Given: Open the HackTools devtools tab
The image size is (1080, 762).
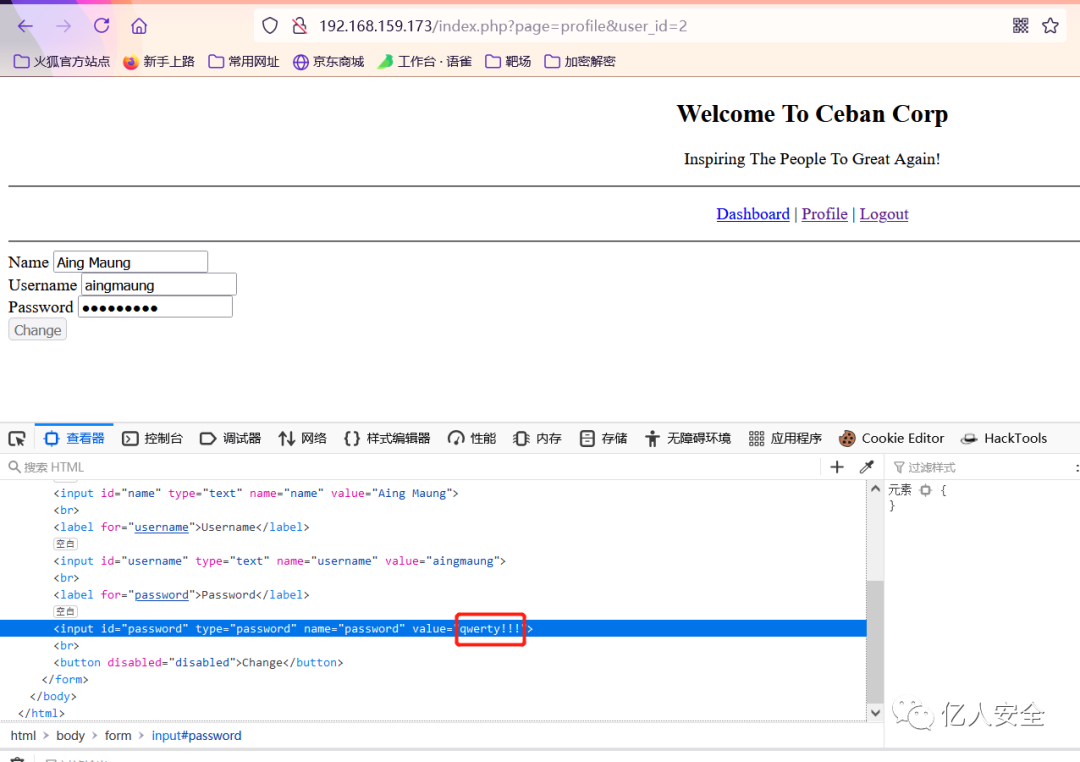Looking at the screenshot, I should [x=1004, y=439].
